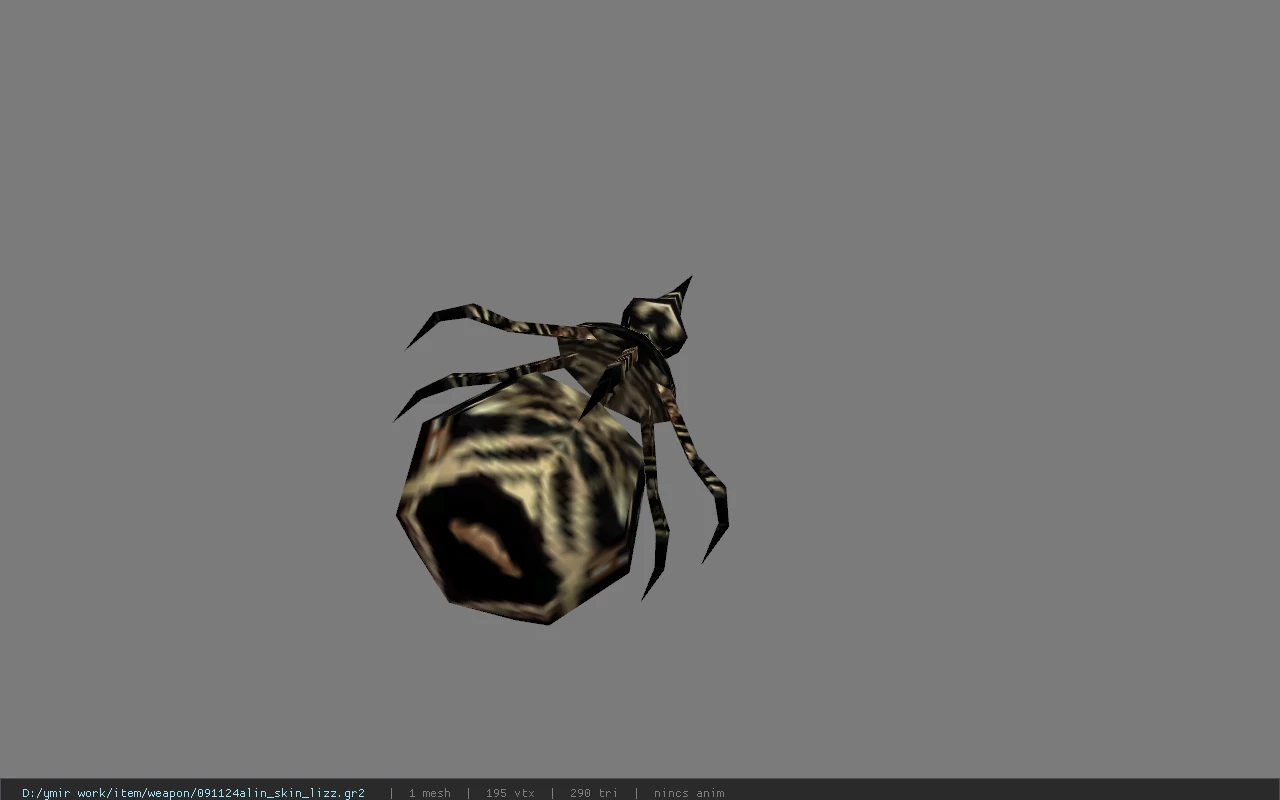
Task: Select the "nincs anim" animation status
Action: pos(689,793)
